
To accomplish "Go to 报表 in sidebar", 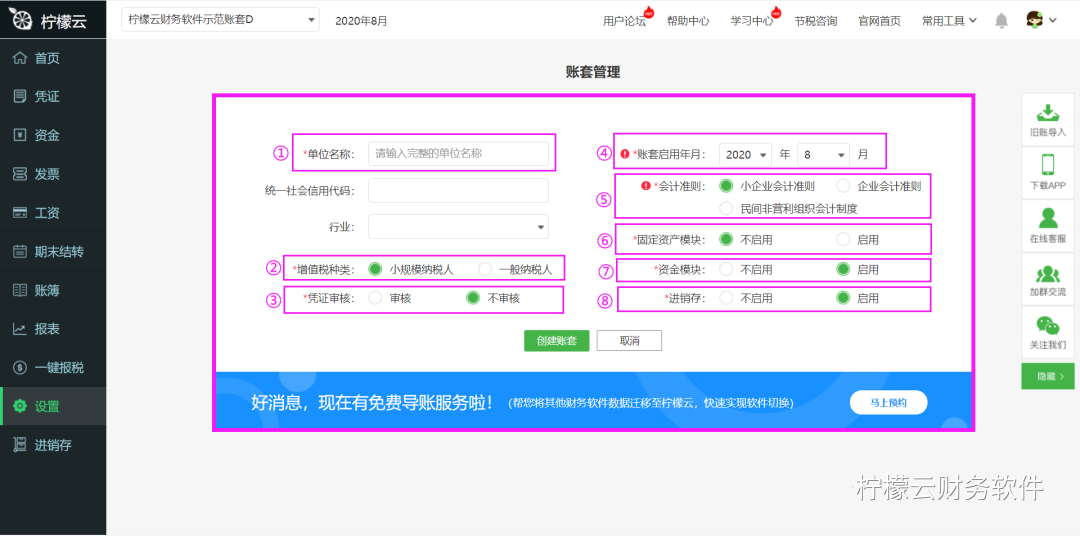I will tap(53, 329).
